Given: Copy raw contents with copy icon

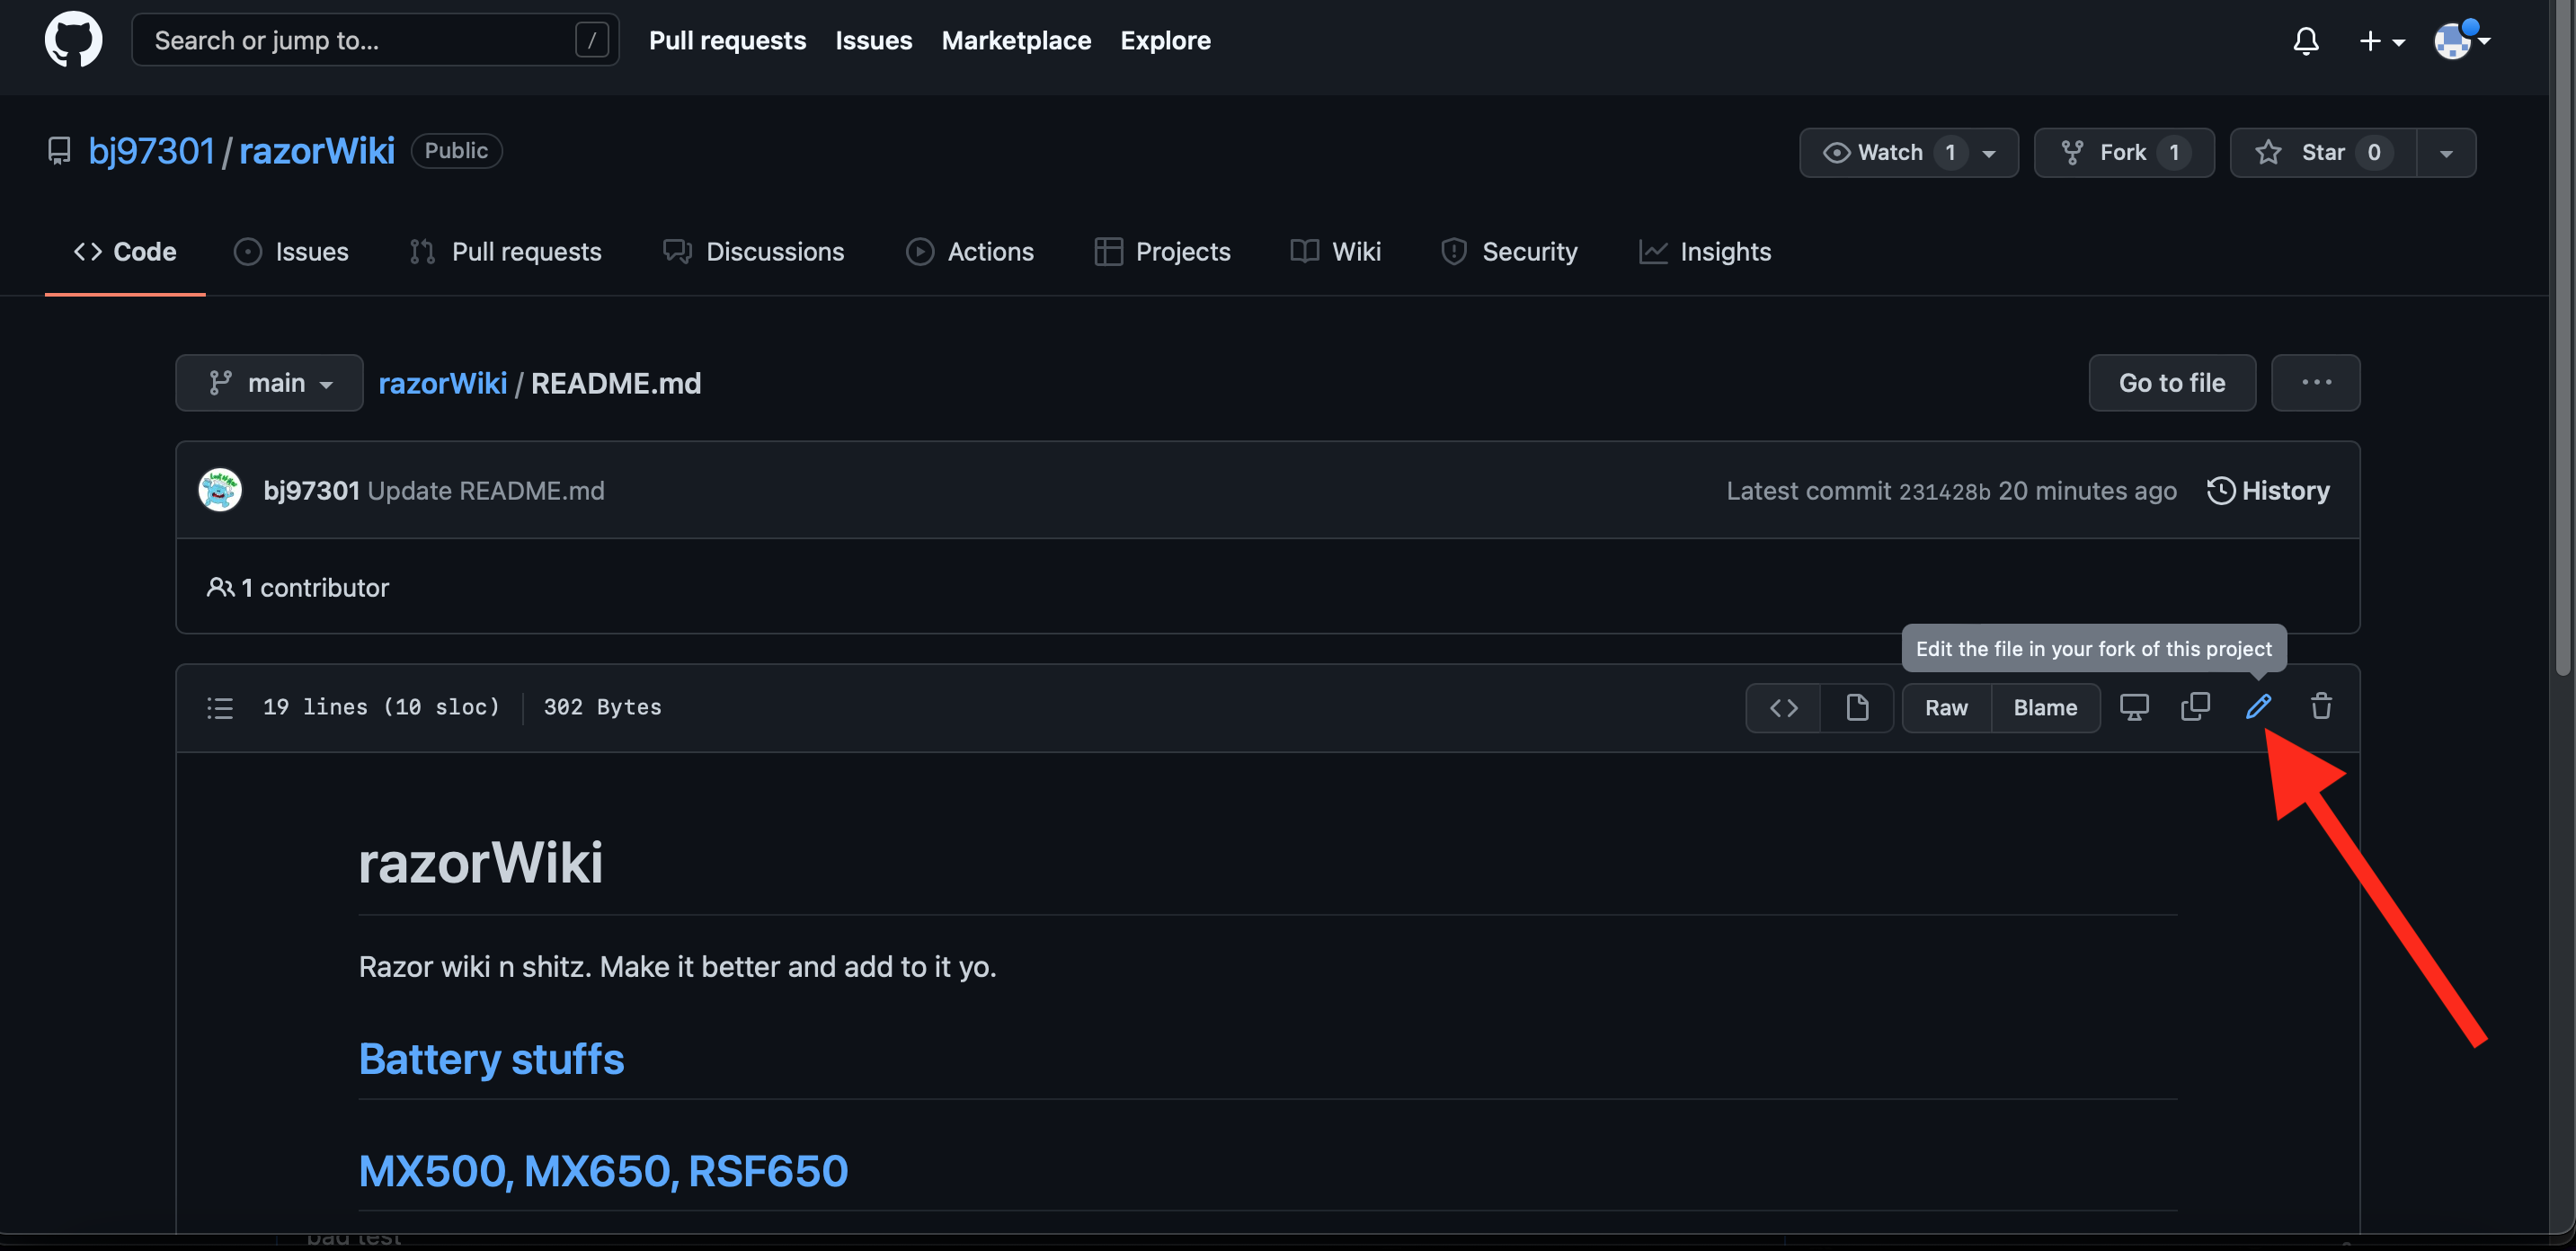Looking at the screenshot, I should [x=2195, y=707].
